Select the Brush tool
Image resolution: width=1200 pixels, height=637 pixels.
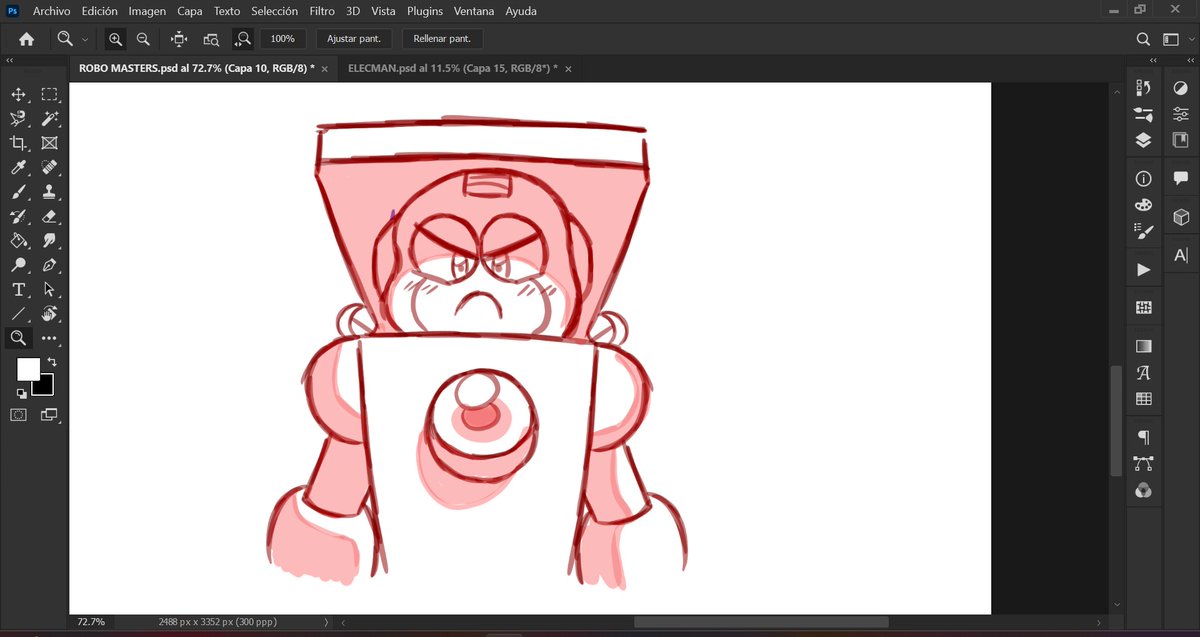point(18,192)
